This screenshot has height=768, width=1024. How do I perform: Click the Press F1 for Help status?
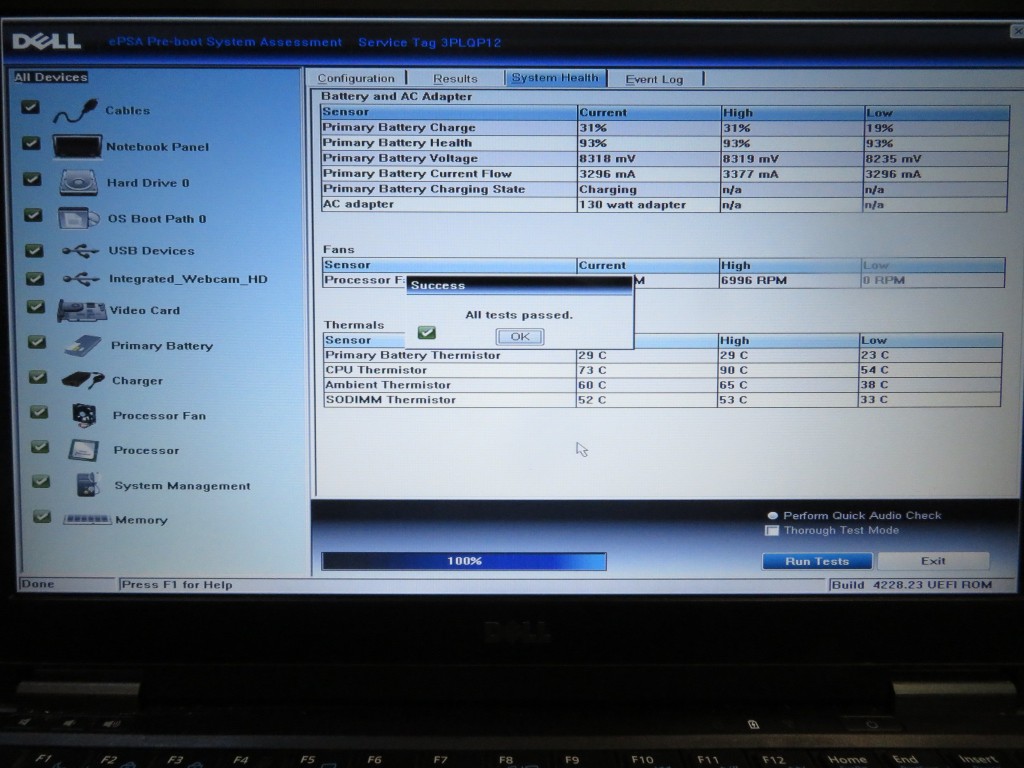pyautogui.click(x=177, y=584)
